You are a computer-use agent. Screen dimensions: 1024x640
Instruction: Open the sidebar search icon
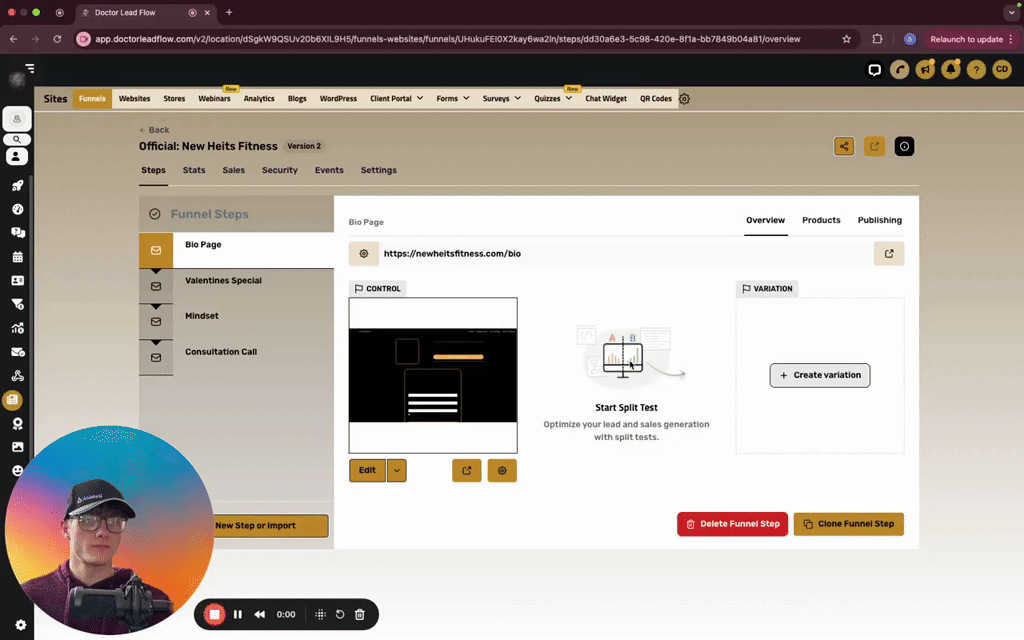17,139
